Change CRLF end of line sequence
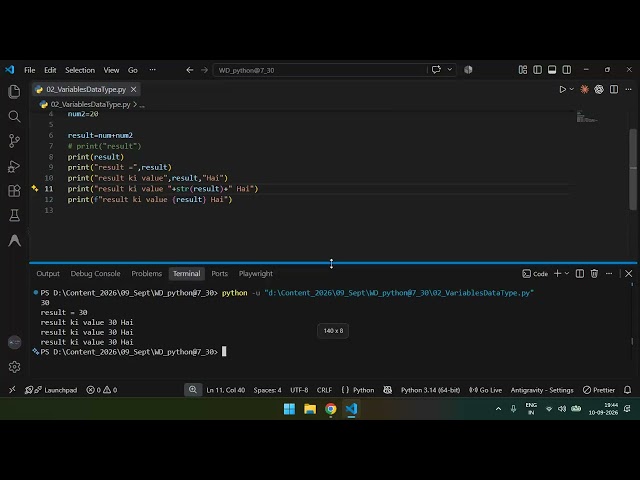Viewport: 640px width, 480px height. pyautogui.click(x=324, y=390)
